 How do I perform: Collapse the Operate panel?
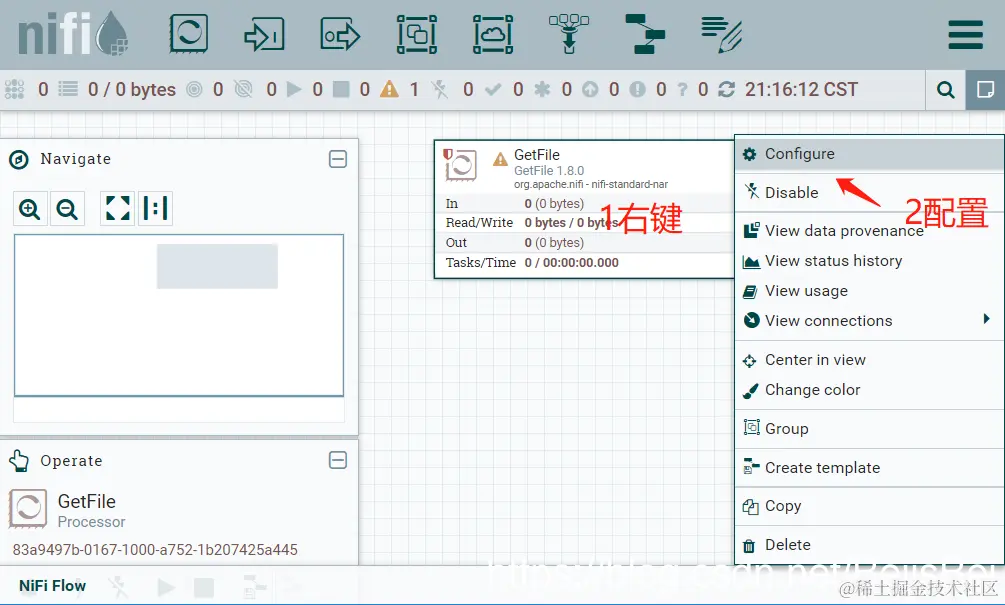[x=338, y=460]
